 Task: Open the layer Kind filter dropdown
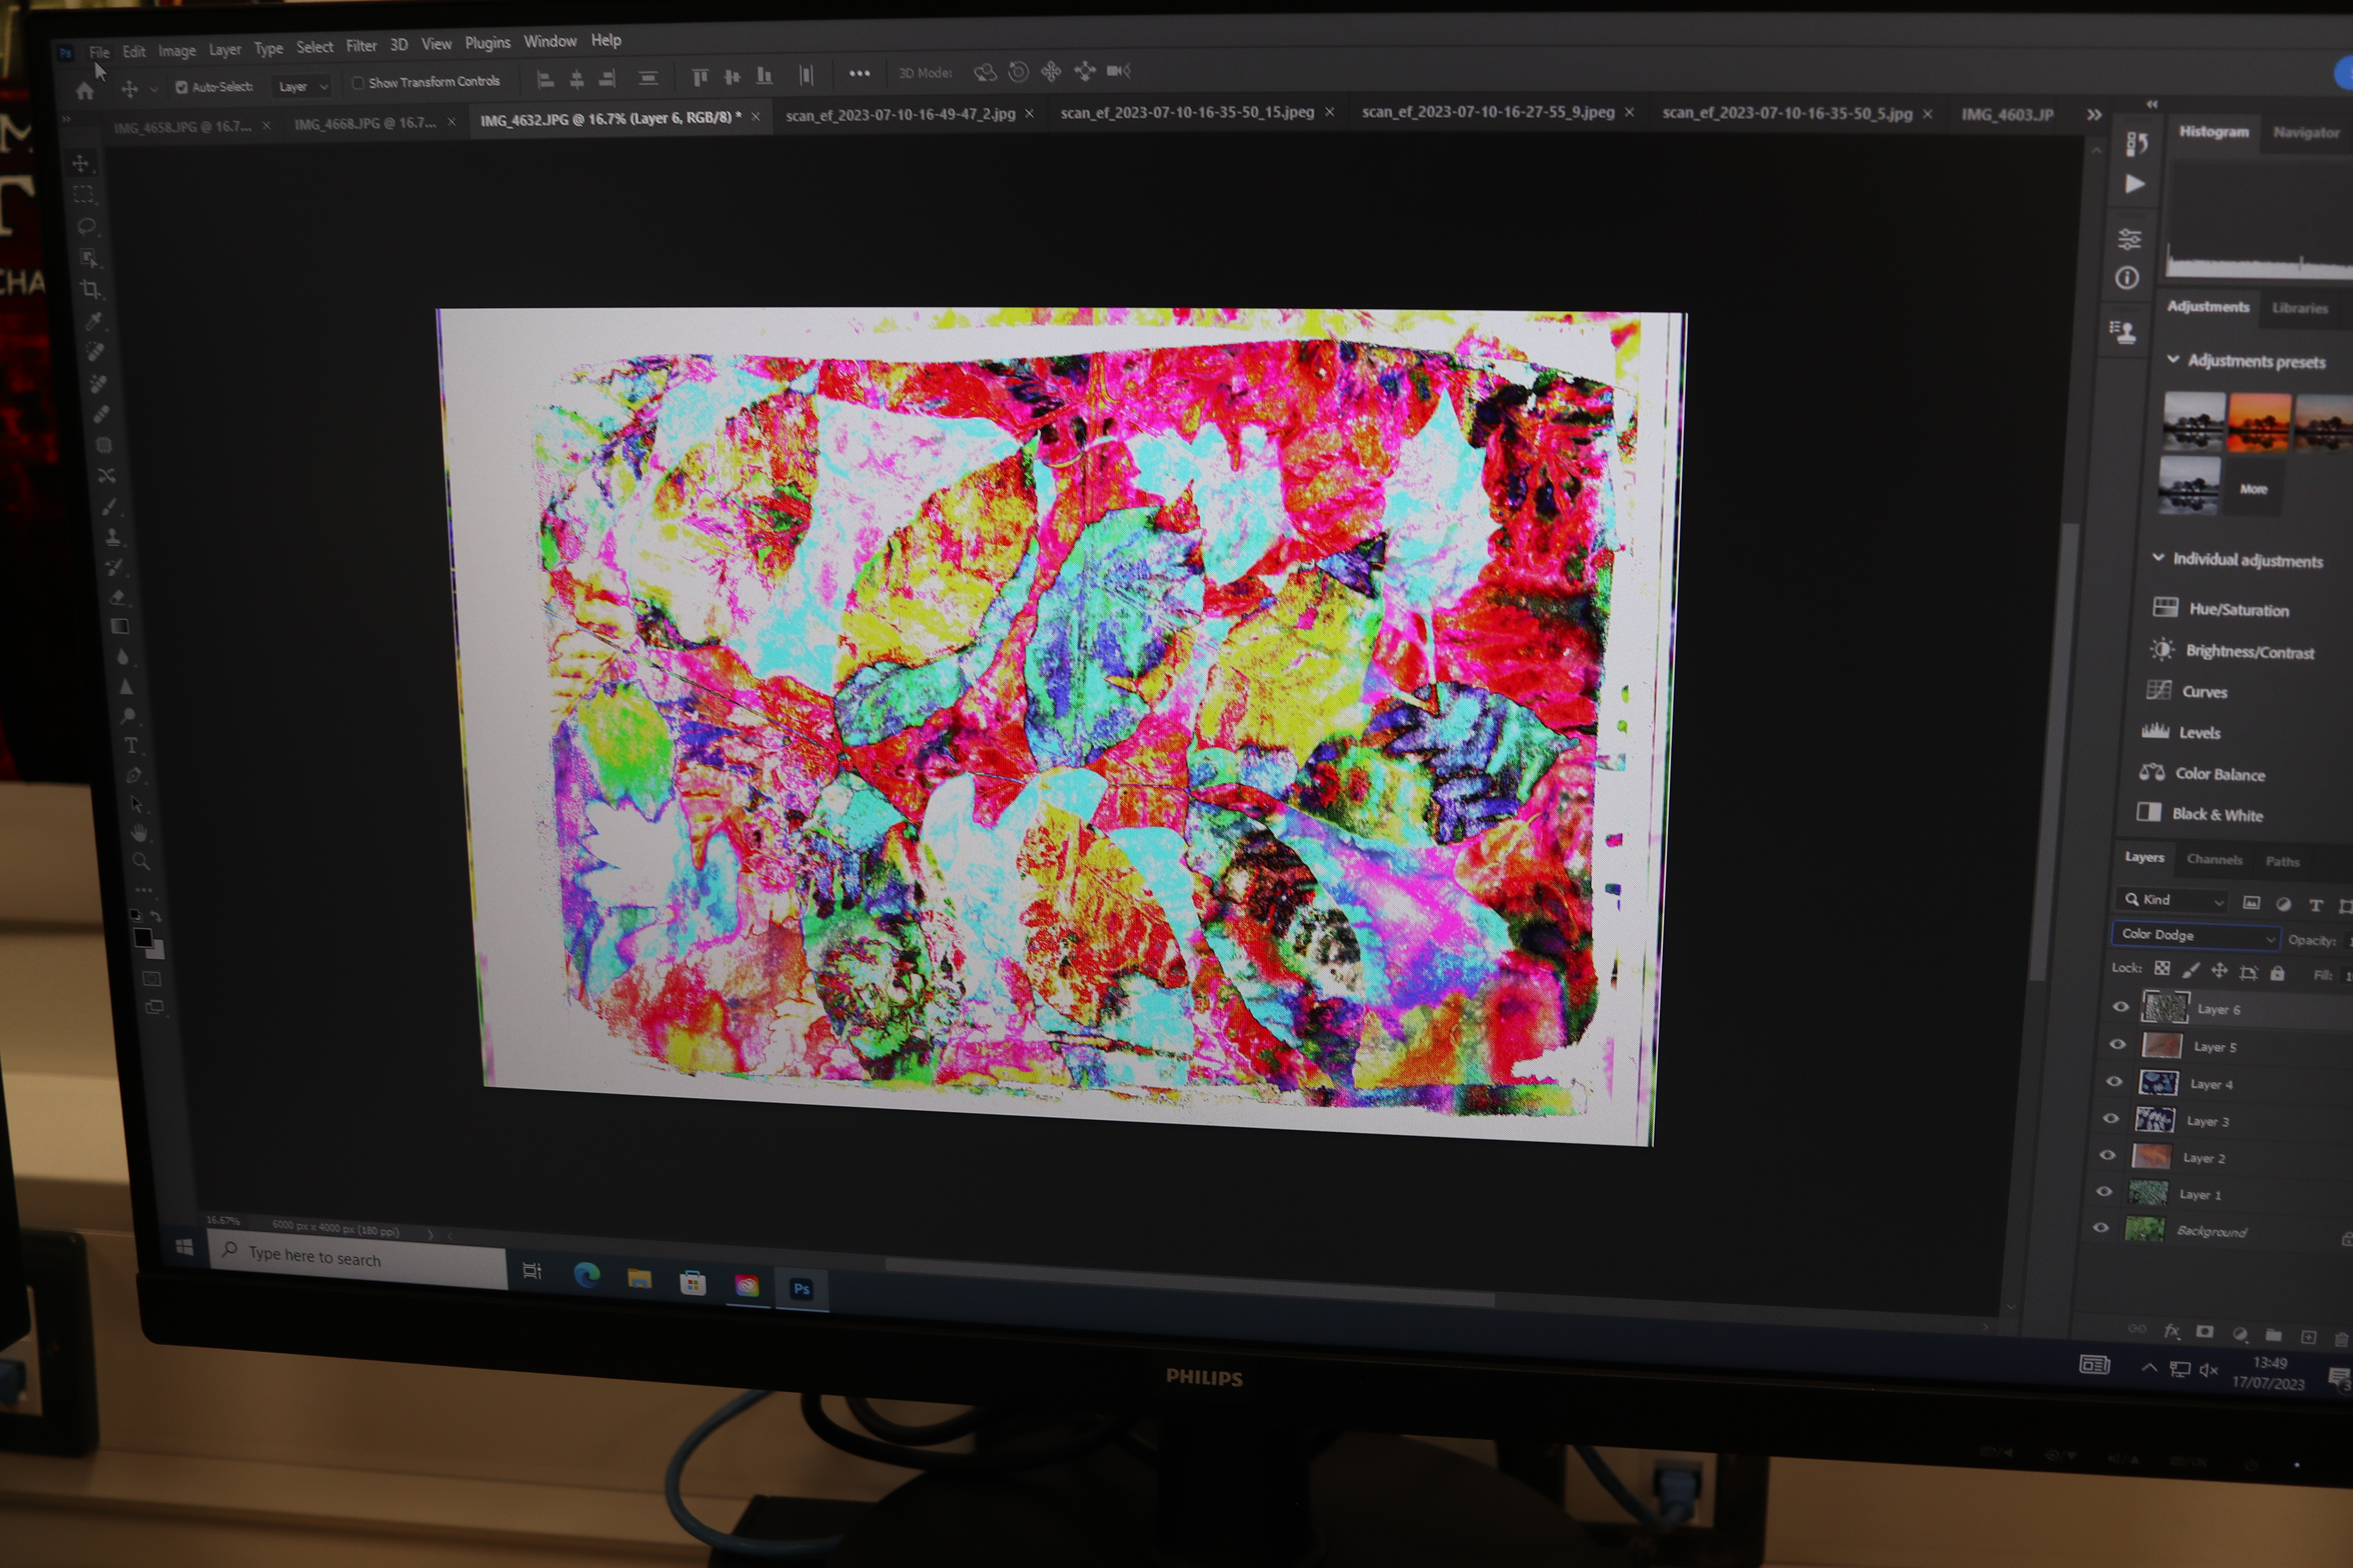tap(2172, 900)
